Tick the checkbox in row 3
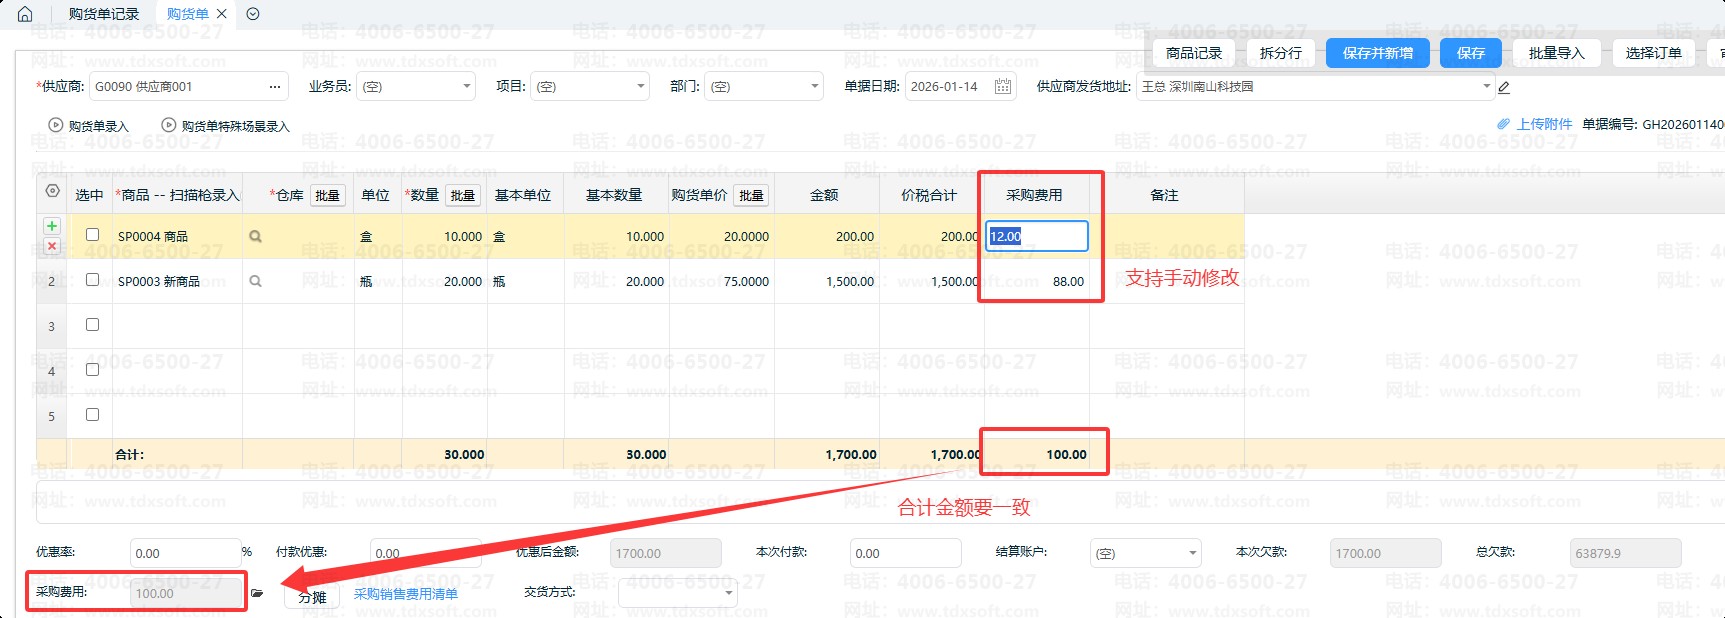The image size is (1725, 618). coord(93,325)
